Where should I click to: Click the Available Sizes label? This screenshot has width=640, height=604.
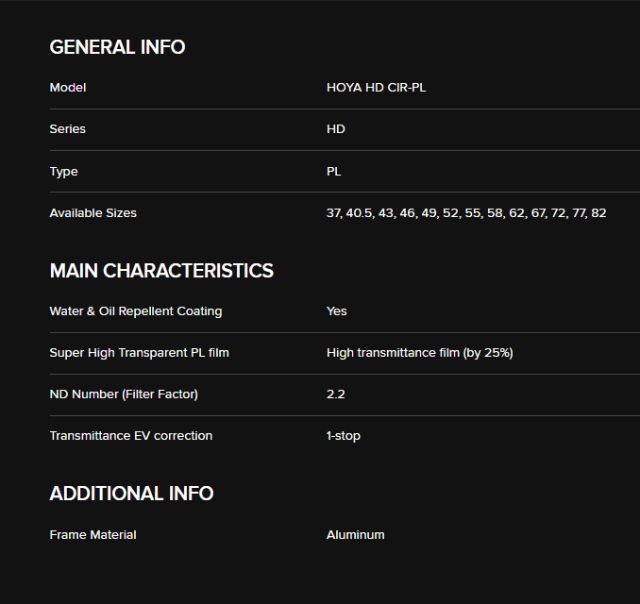pyautogui.click(x=93, y=213)
